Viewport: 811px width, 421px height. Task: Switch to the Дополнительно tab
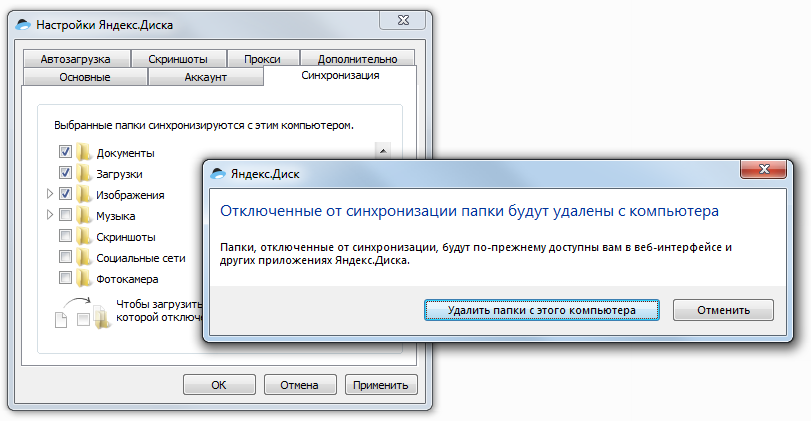(x=357, y=59)
